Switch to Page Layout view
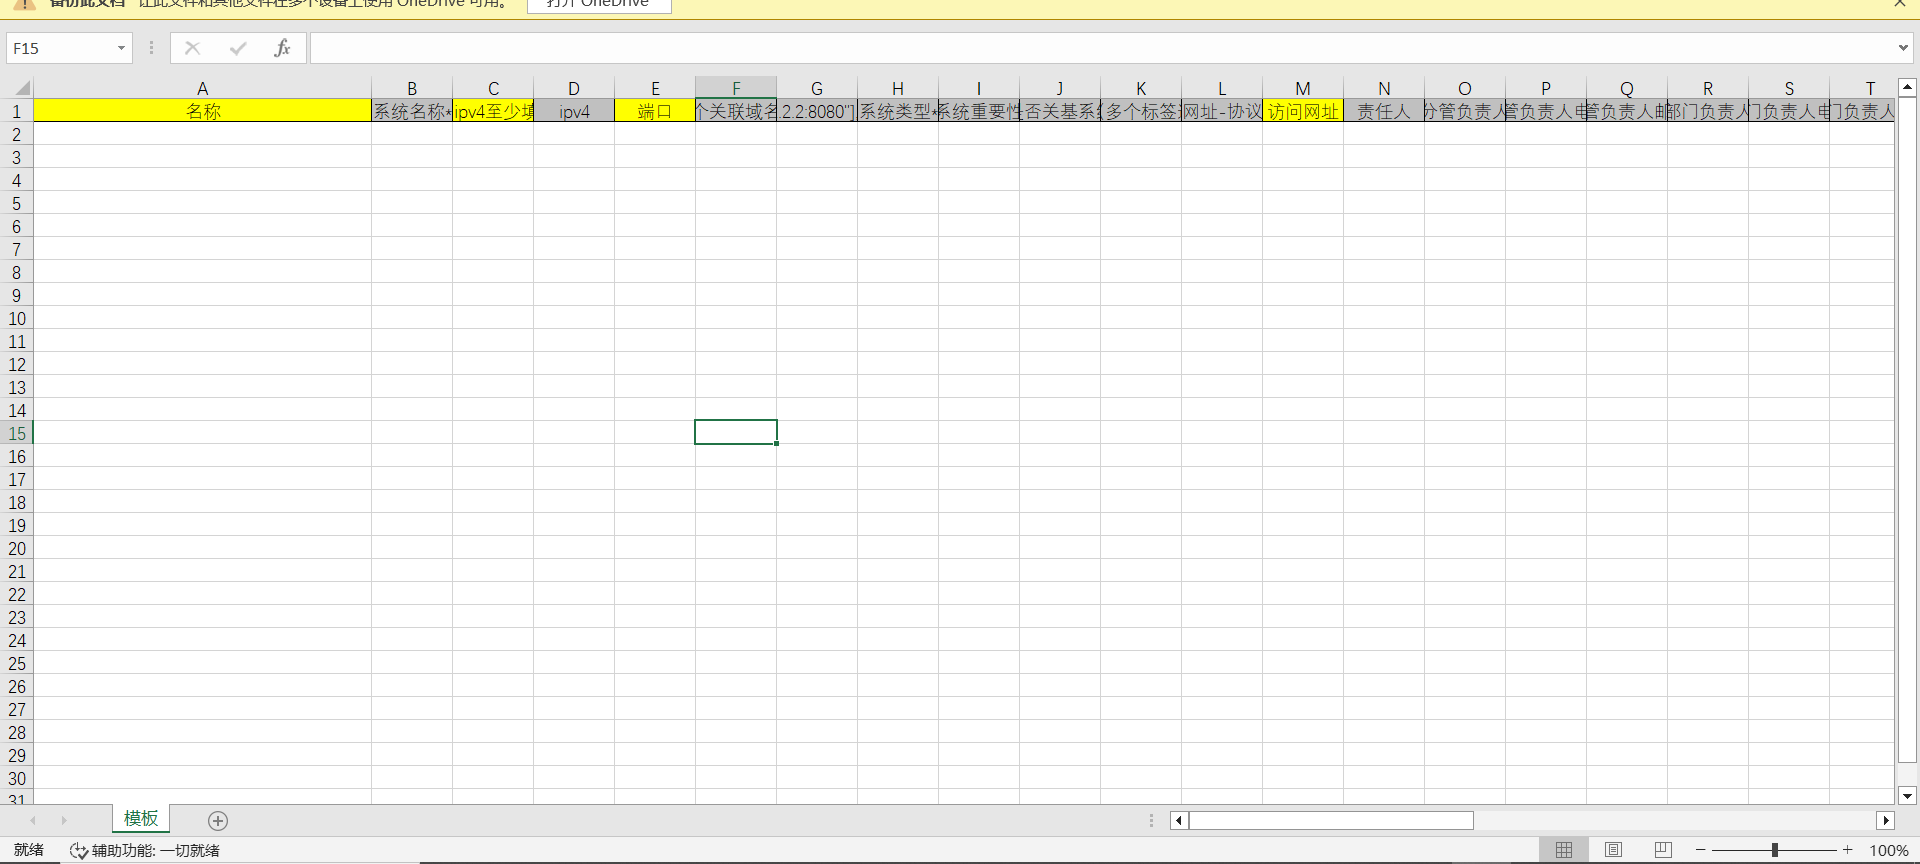The width and height of the screenshot is (1920, 864). coord(1613,850)
